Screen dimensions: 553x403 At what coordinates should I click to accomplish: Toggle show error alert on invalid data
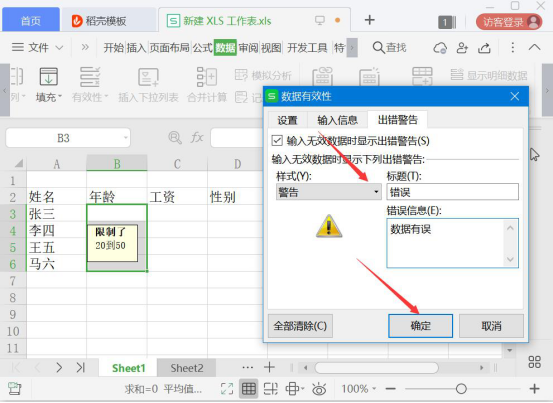pos(277,140)
